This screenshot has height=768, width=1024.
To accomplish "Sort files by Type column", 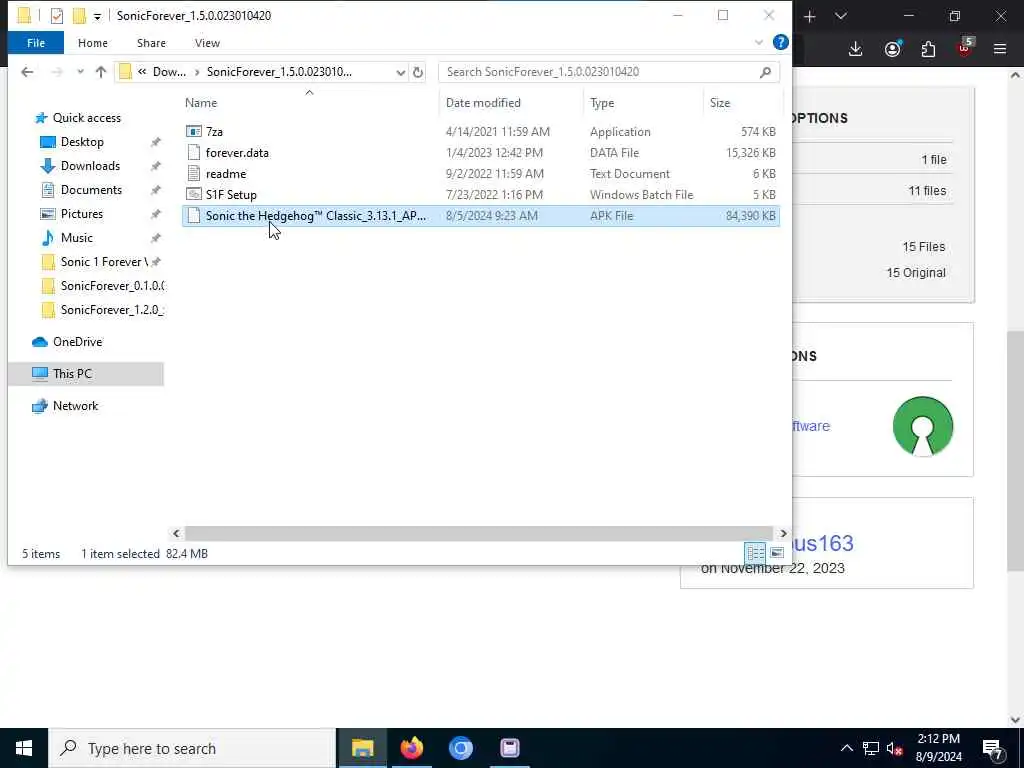I will click(x=643, y=103).
